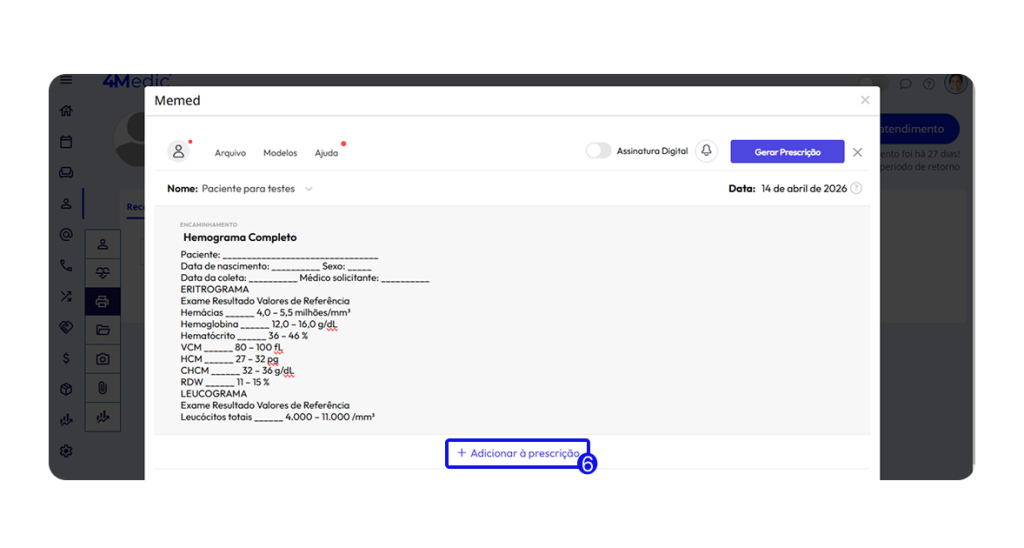Open the notifications bell in Memed
Screen dimensions: 1024x548
point(707,151)
